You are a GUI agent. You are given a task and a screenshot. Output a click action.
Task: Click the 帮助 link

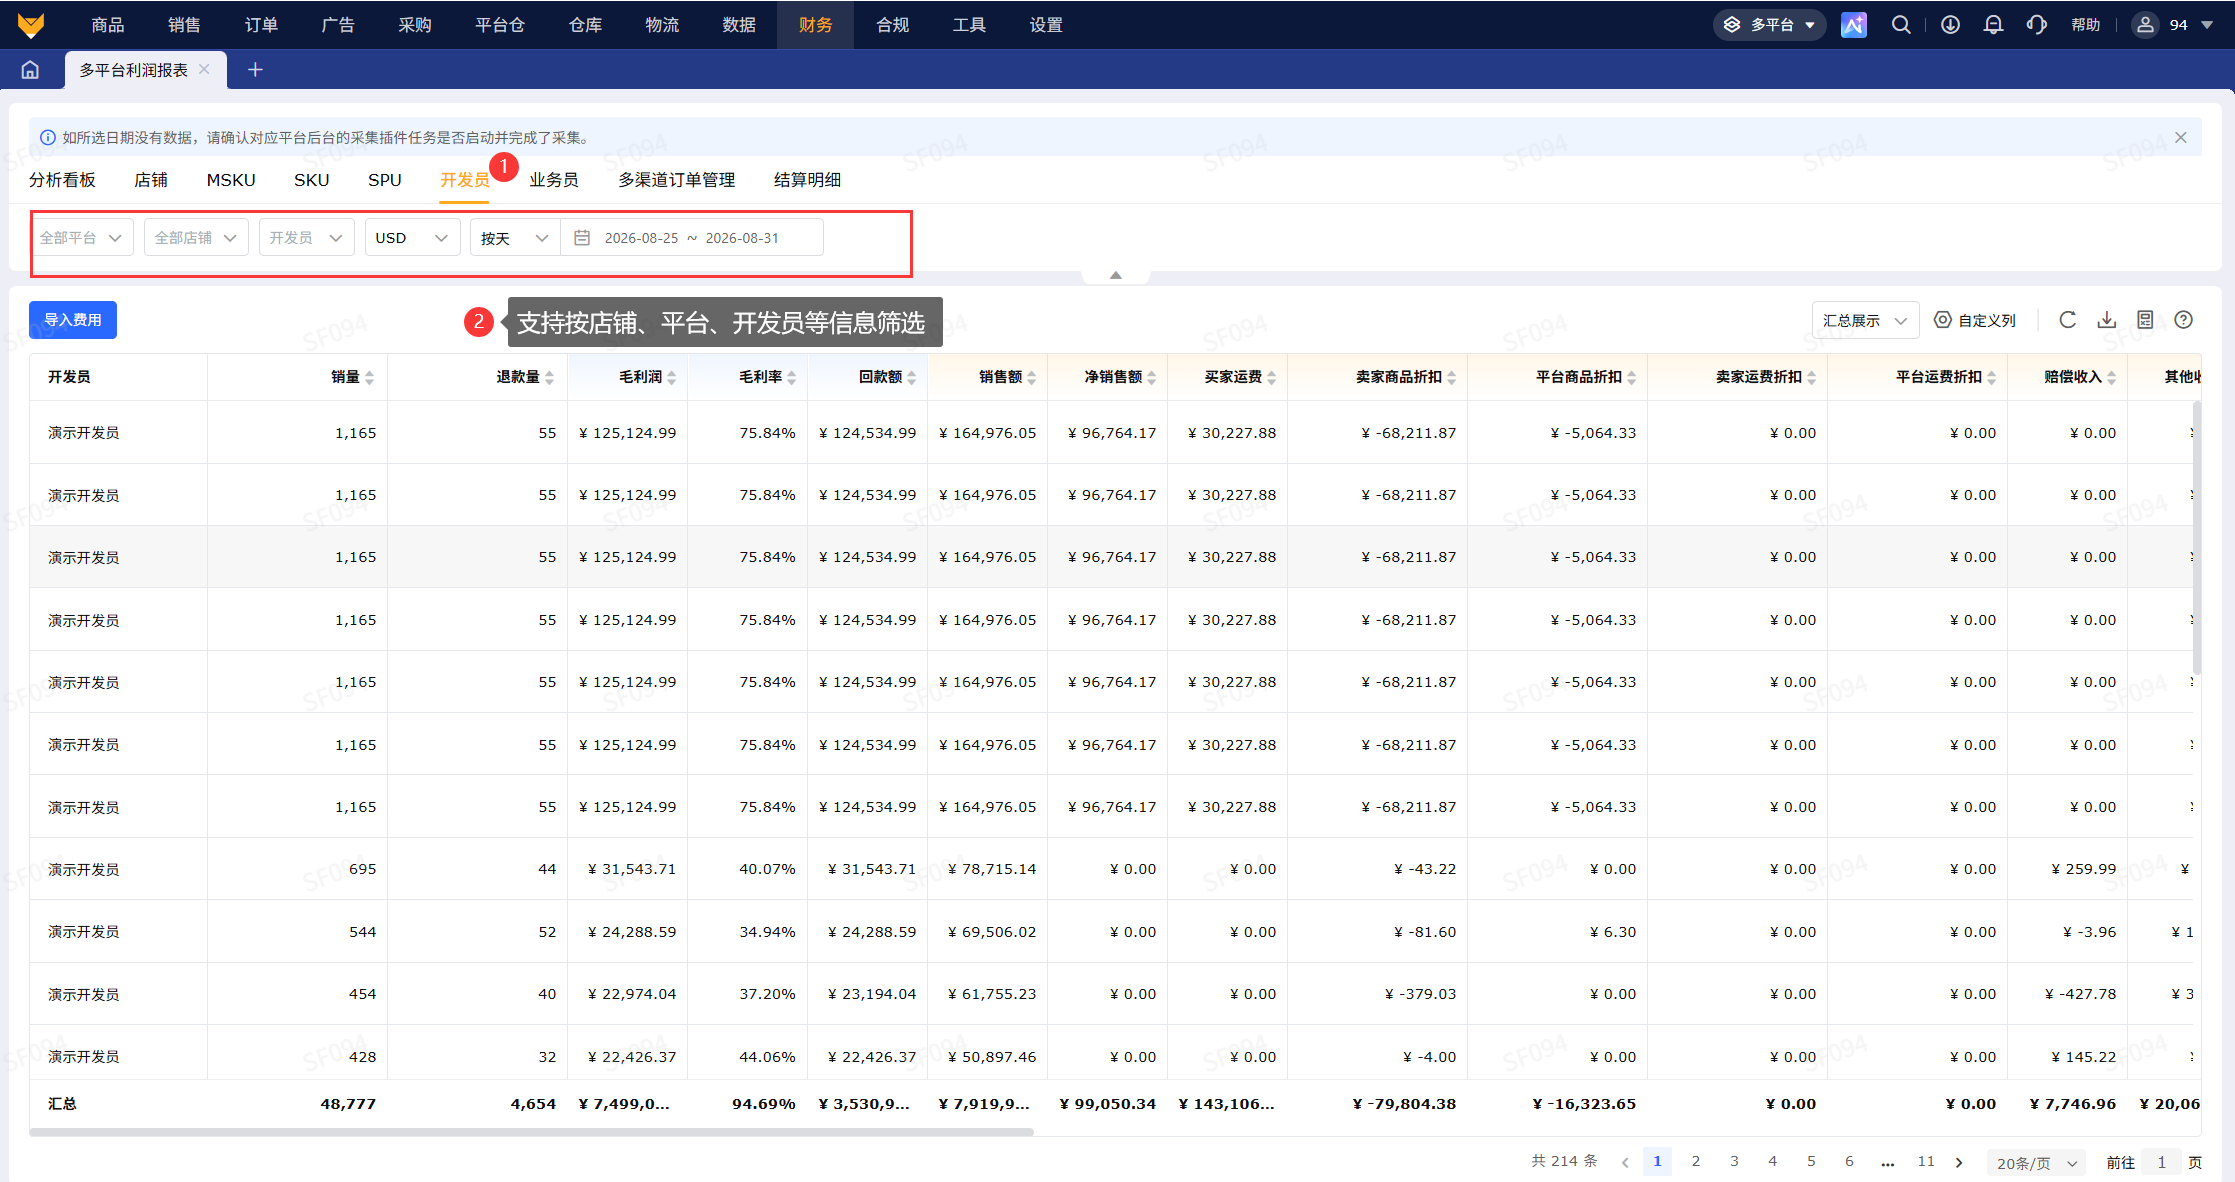click(x=2085, y=25)
